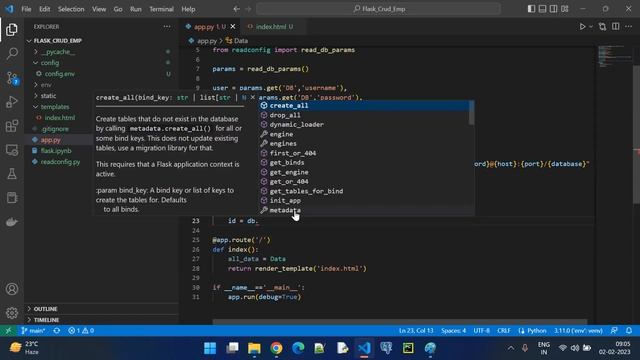
Task: Toggle bottom panel layout icon
Action: click(542, 9)
